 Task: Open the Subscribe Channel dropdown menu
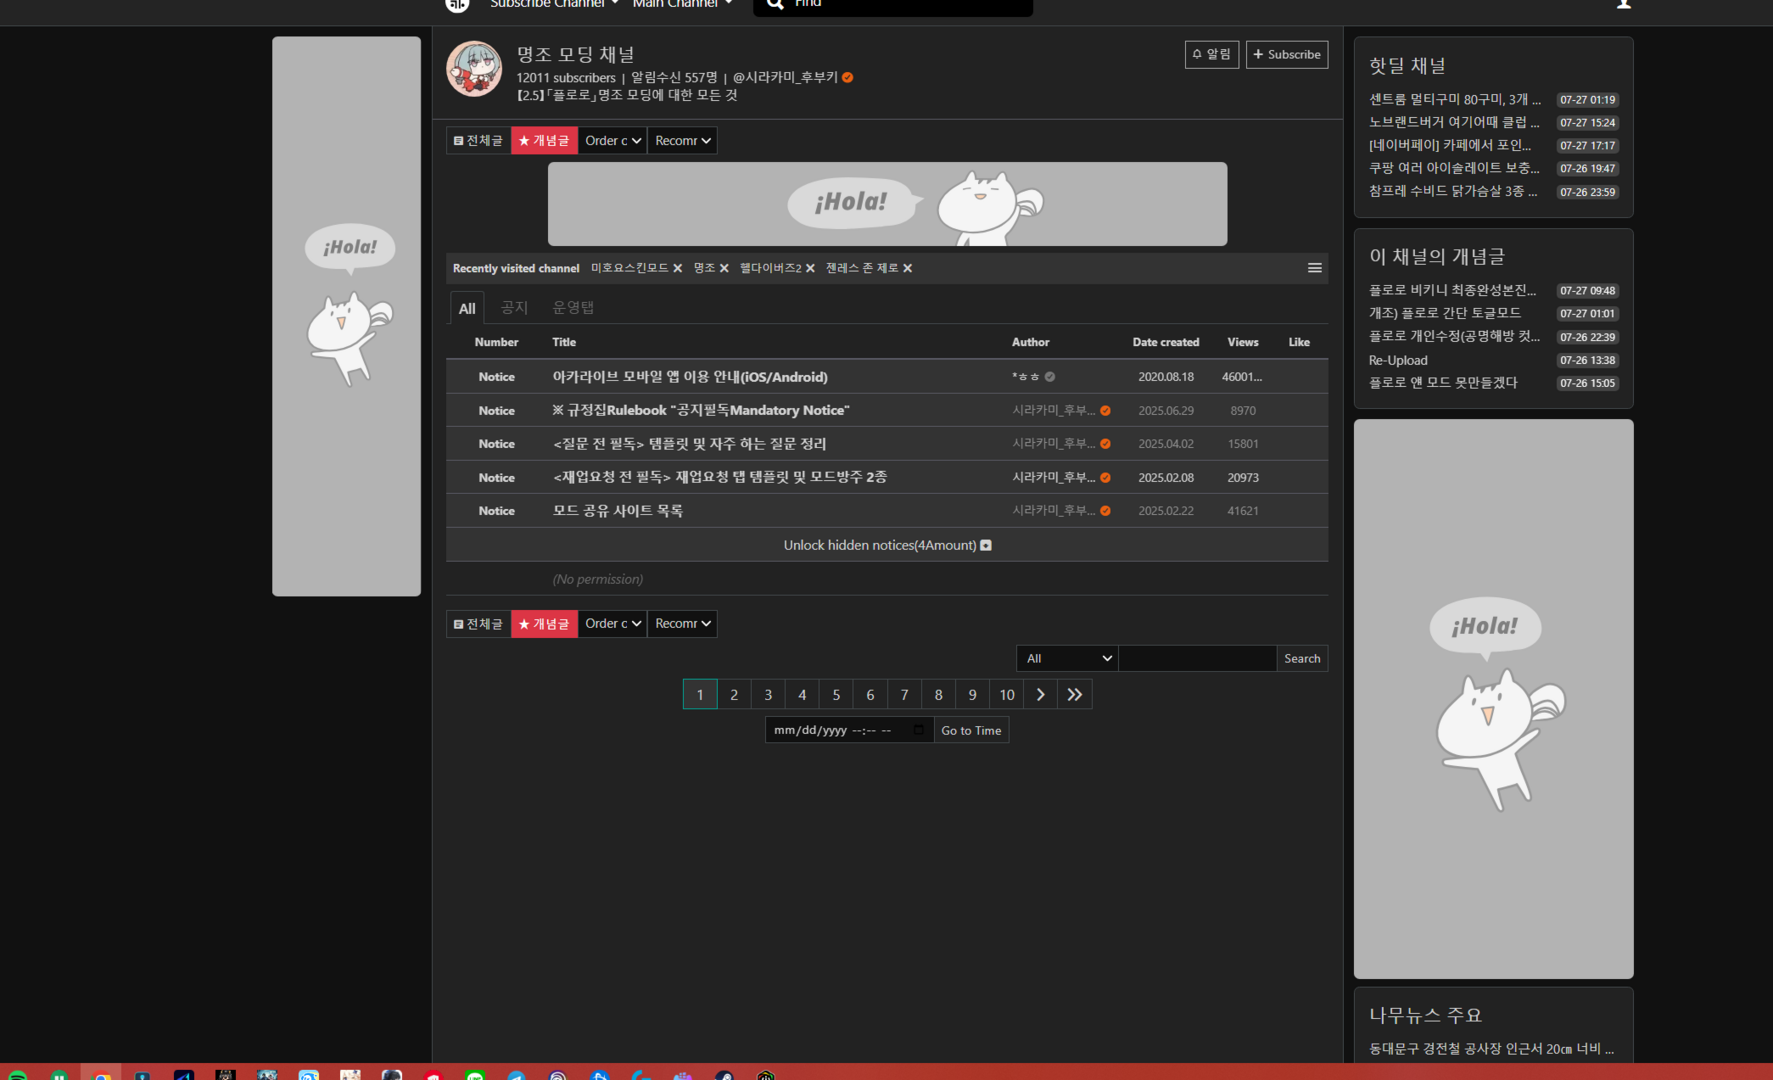click(x=554, y=4)
